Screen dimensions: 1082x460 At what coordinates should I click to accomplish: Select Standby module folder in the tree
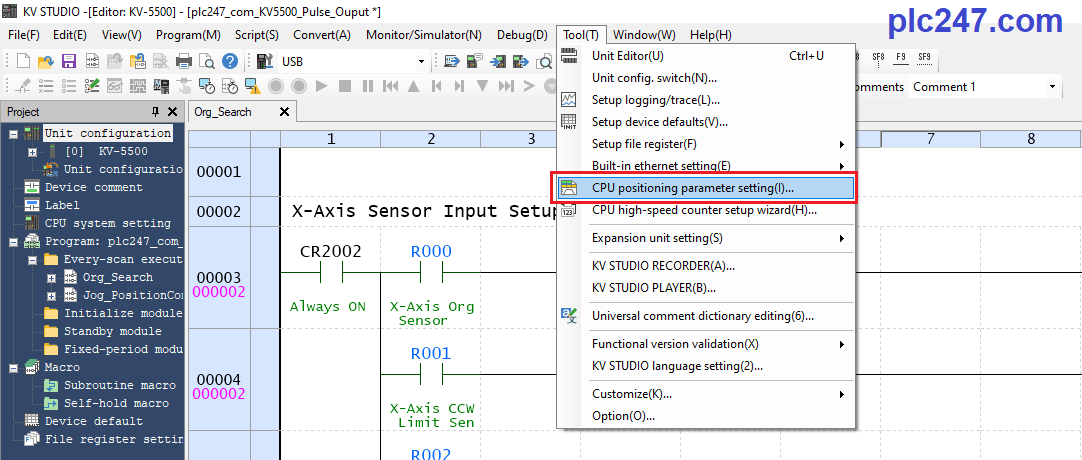[x=112, y=331]
